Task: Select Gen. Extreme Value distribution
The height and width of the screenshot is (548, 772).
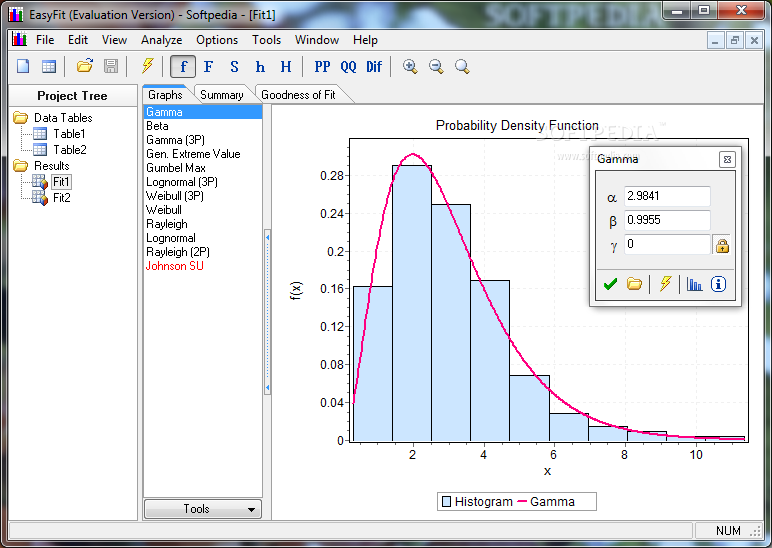Action: click(x=203, y=154)
